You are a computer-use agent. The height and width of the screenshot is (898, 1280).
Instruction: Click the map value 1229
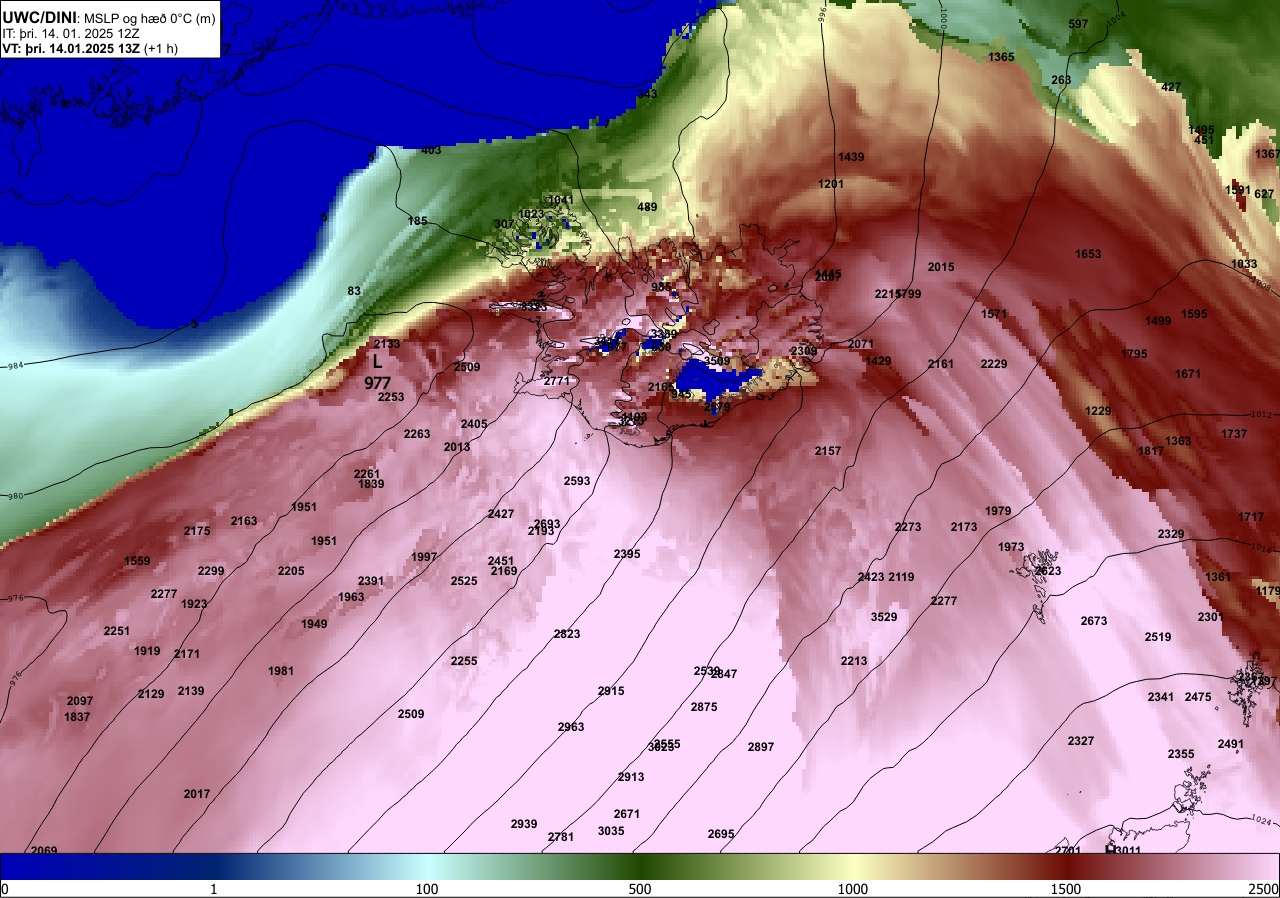1098,411
